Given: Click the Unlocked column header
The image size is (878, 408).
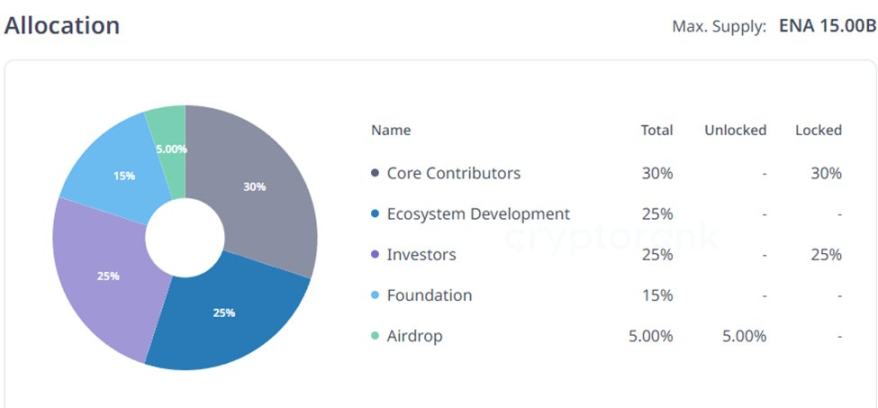Looking at the screenshot, I should pyautogui.click(x=735, y=130).
